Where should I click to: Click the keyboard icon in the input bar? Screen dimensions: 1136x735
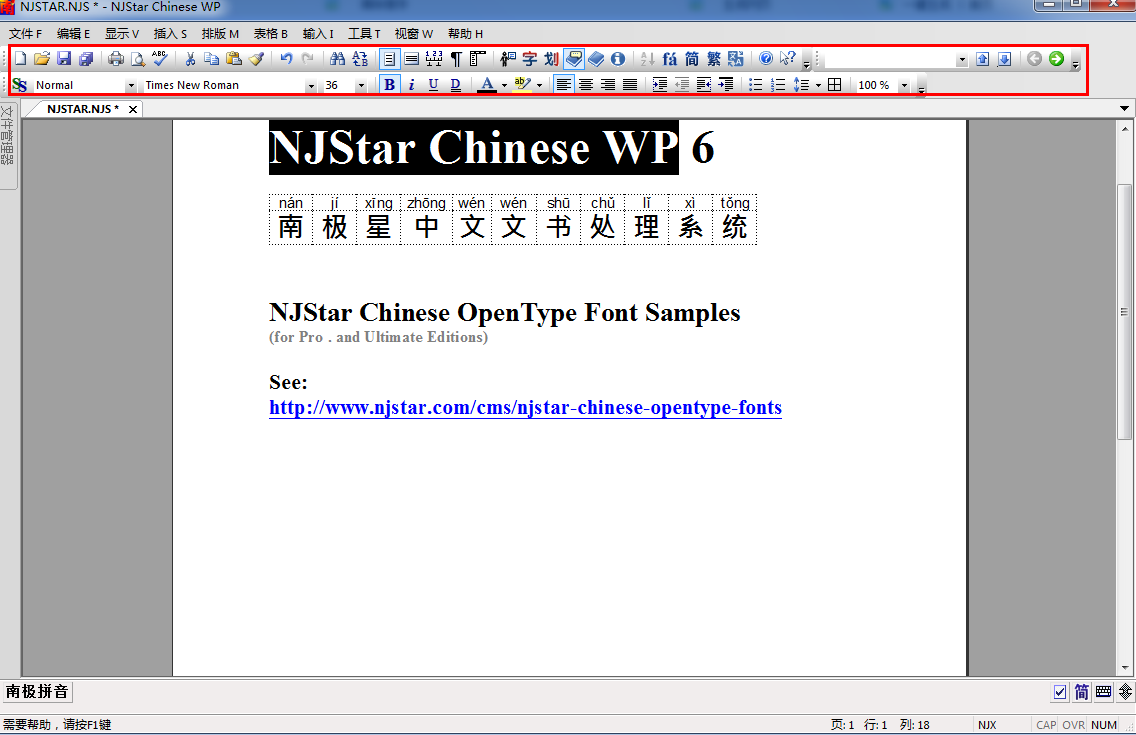[x=1104, y=692]
